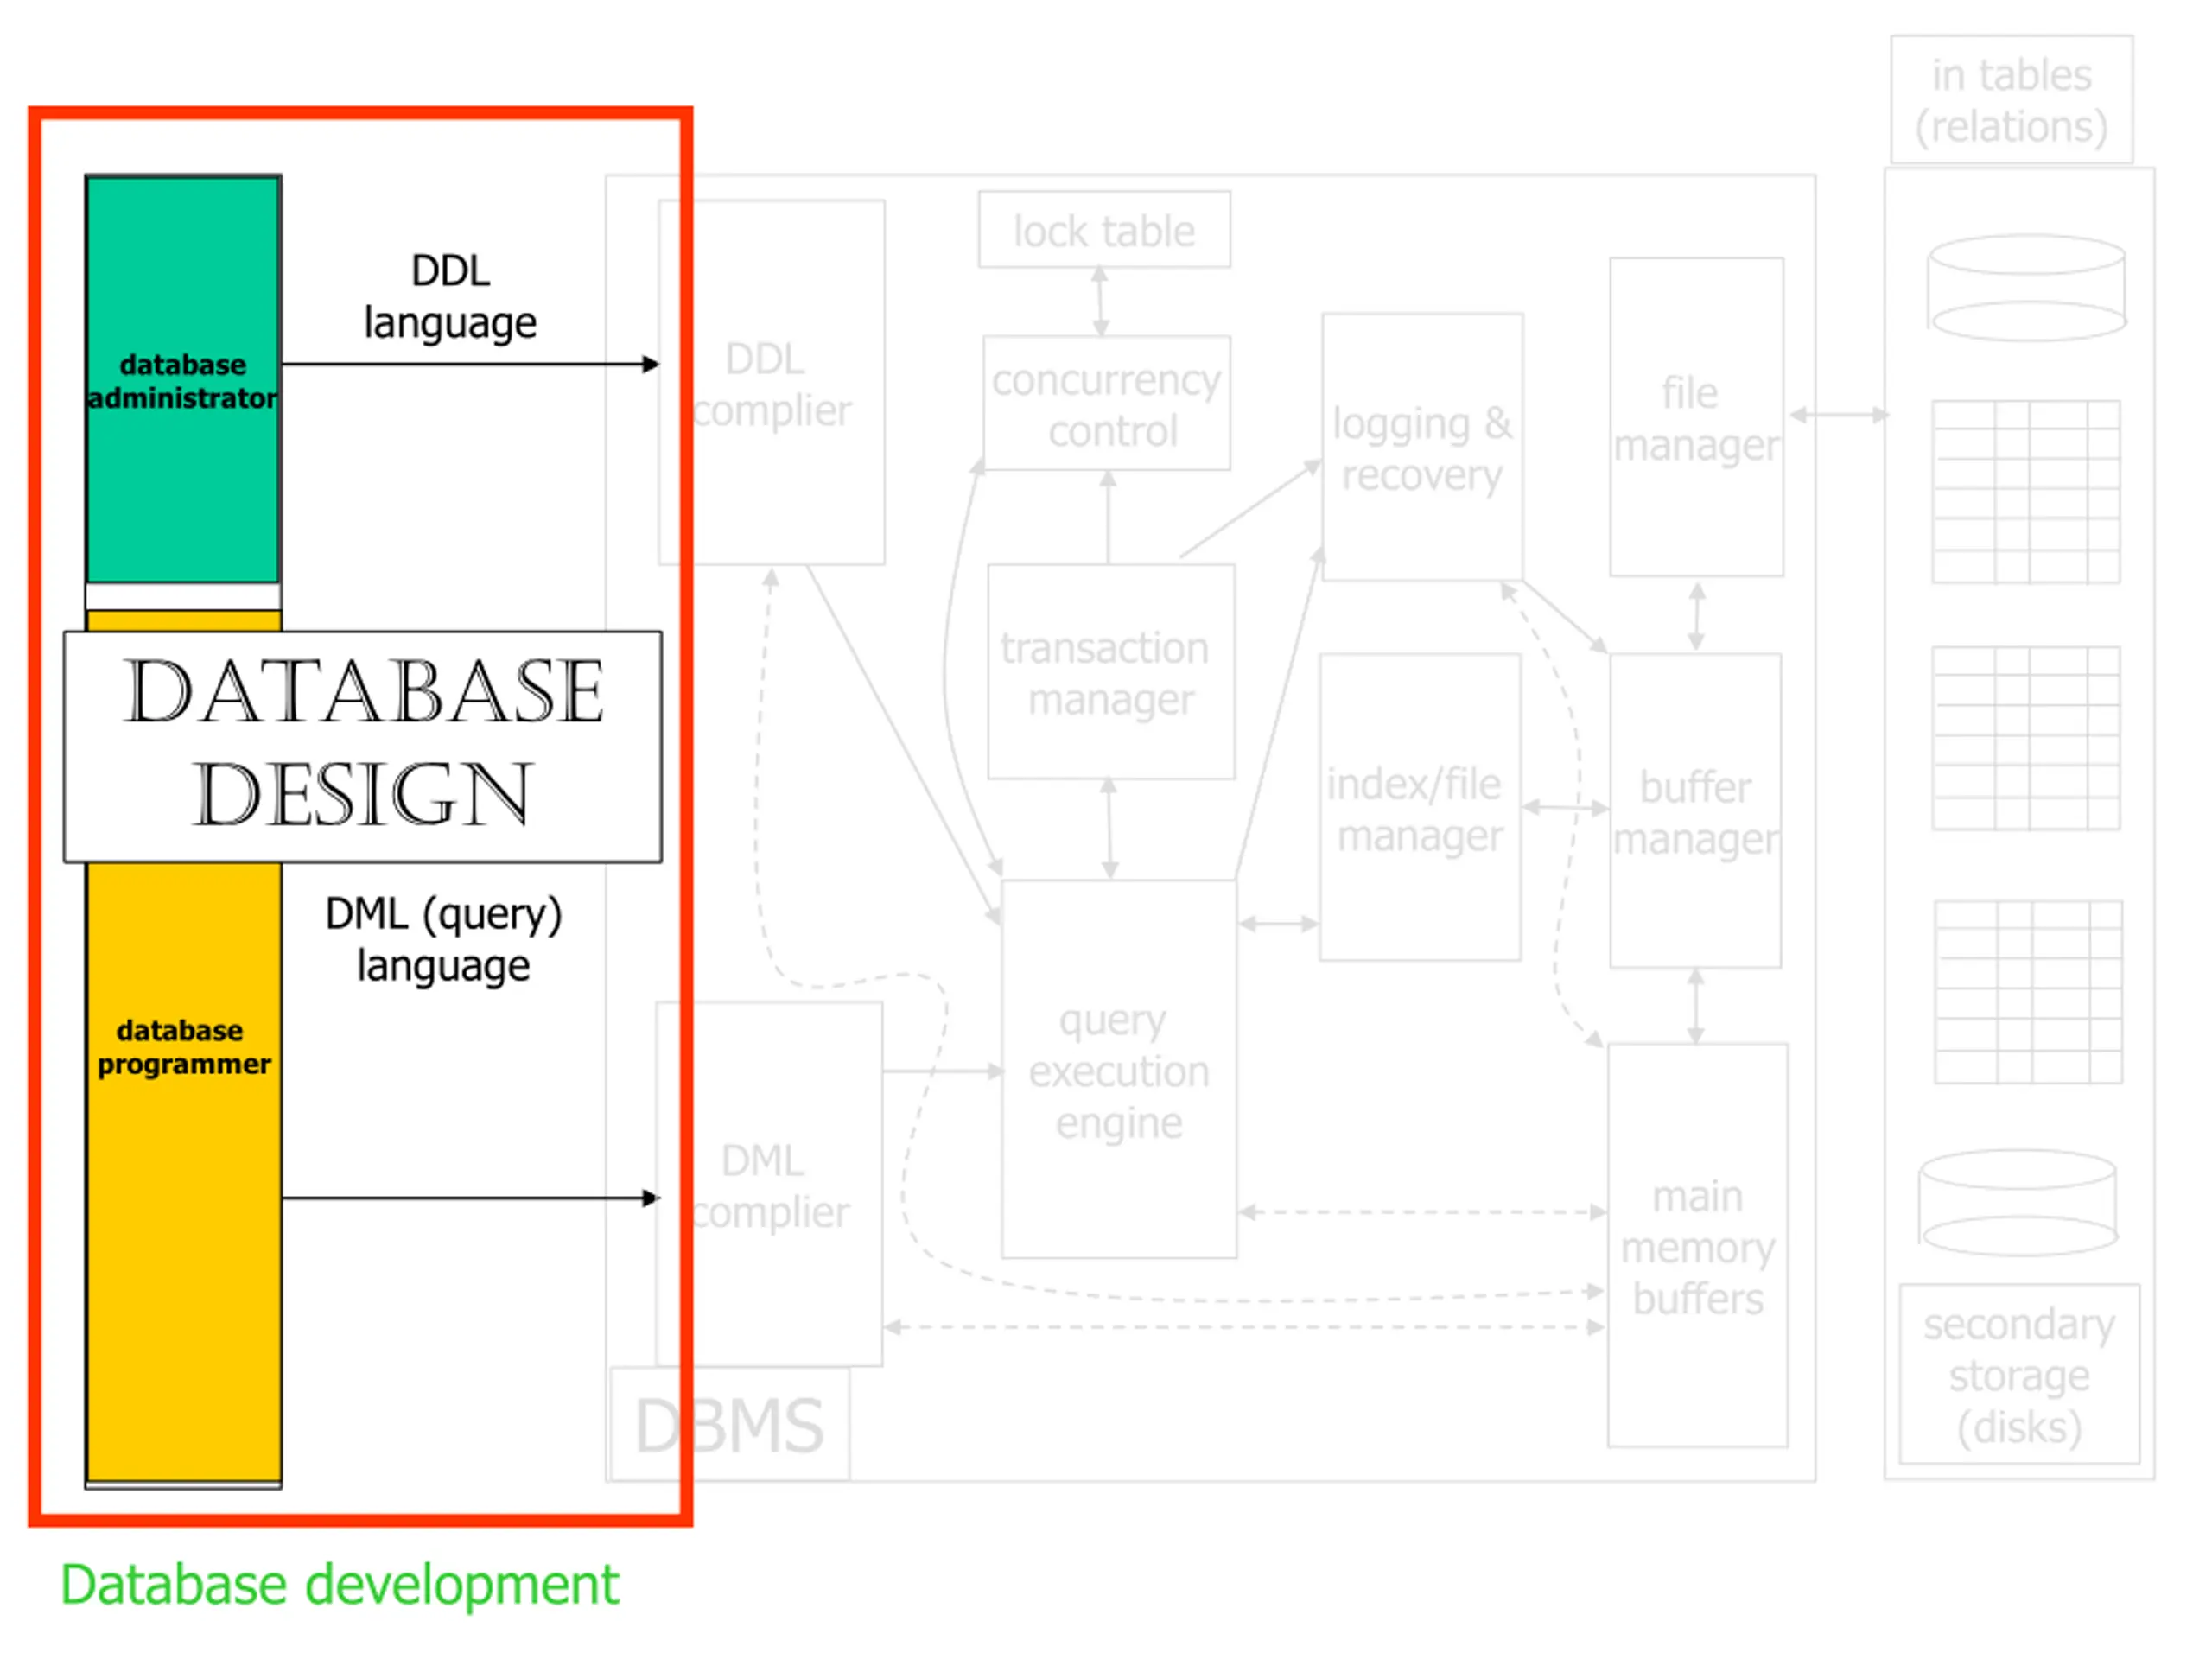Image resolution: width=2212 pixels, height=1659 pixels.
Task: Click the DML (query) language label
Action: point(443,938)
